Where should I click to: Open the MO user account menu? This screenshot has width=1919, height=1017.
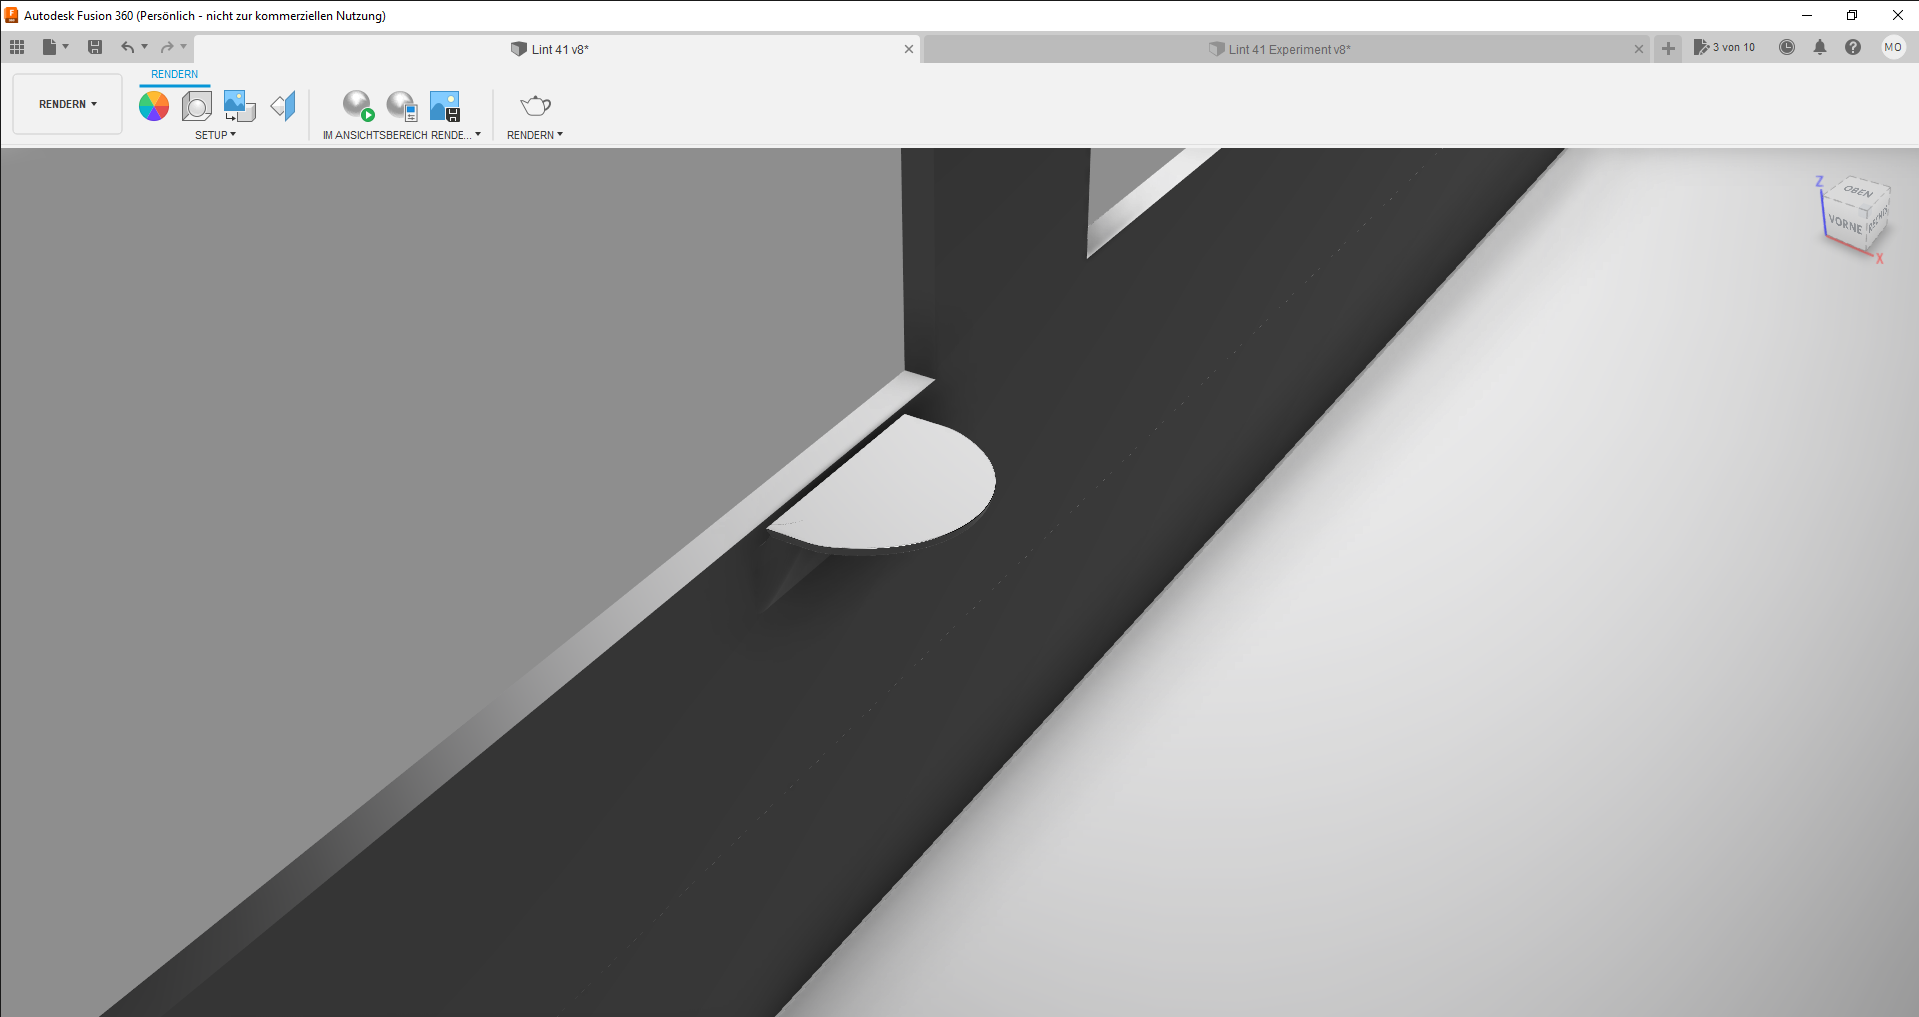[1893, 47]
